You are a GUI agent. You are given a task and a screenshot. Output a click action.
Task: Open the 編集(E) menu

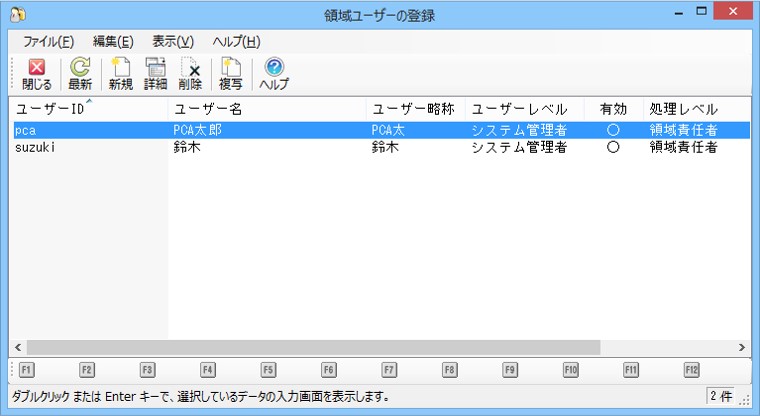coord(113,42)
